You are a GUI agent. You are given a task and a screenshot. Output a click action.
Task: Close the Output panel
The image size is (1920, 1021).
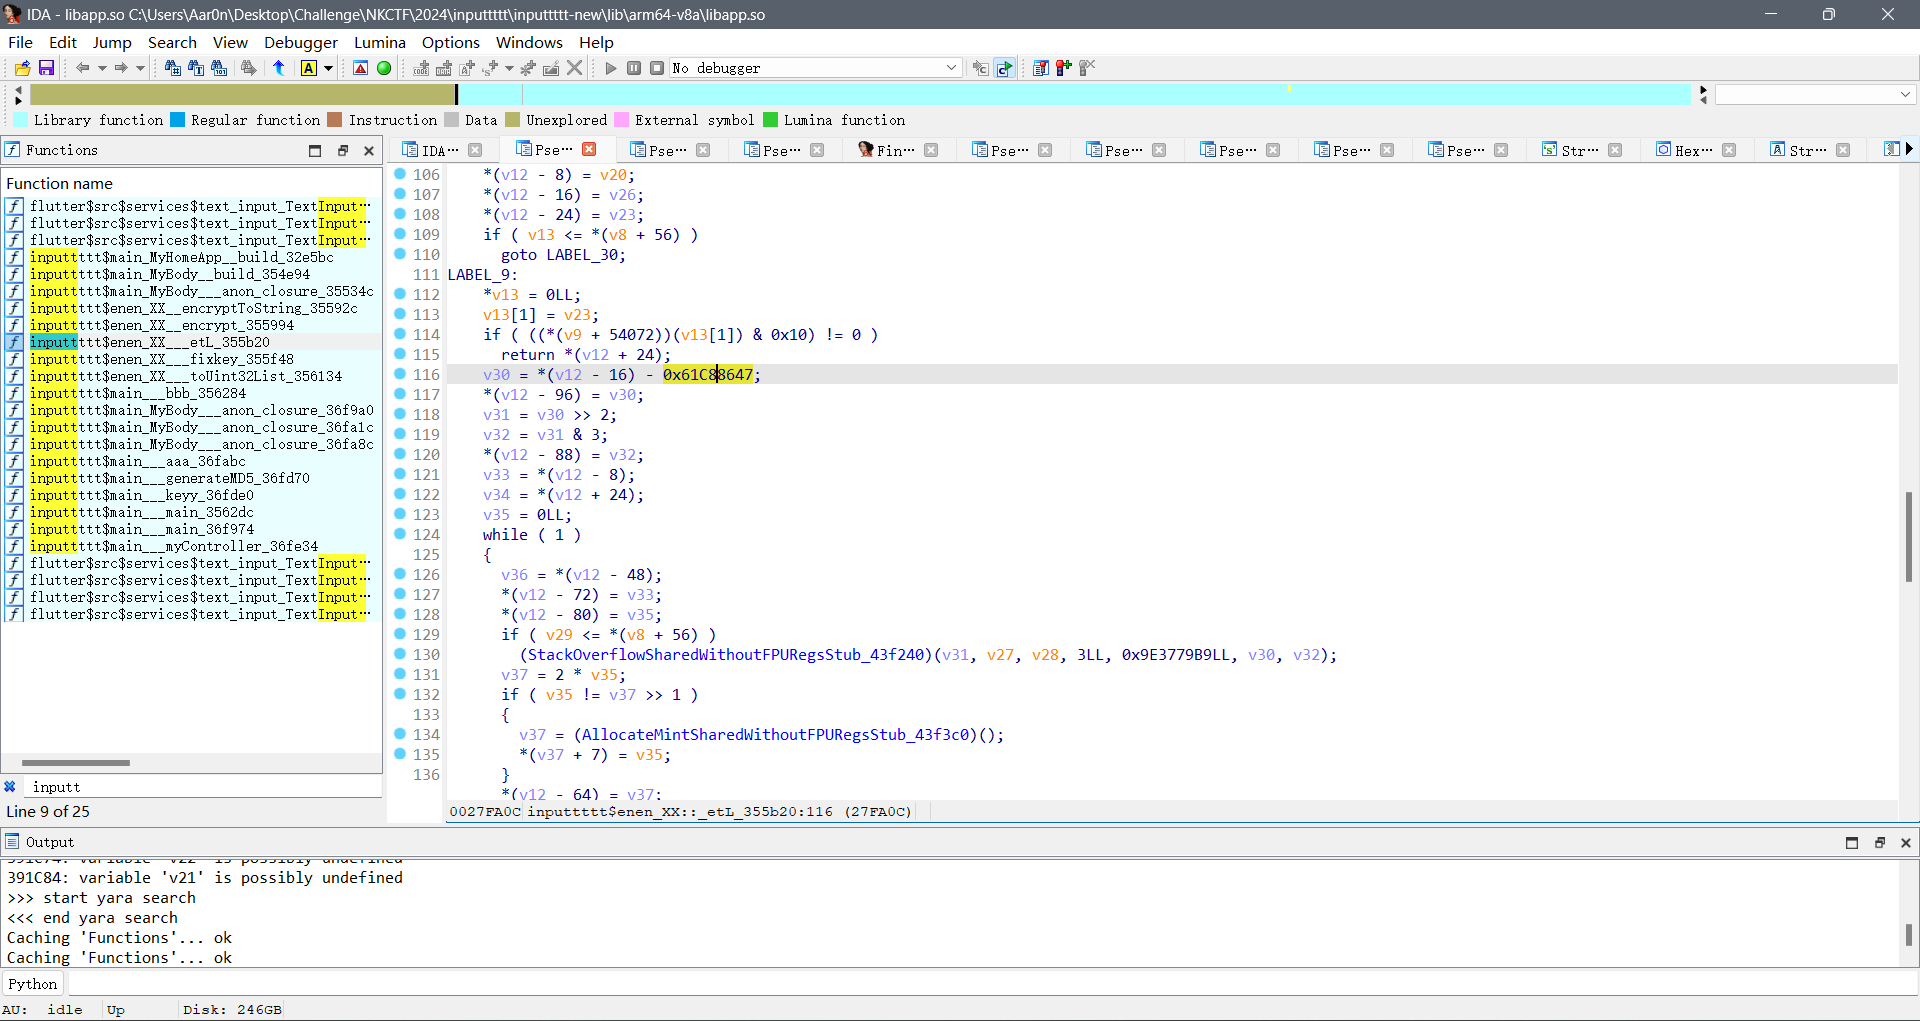(1906, 843)
